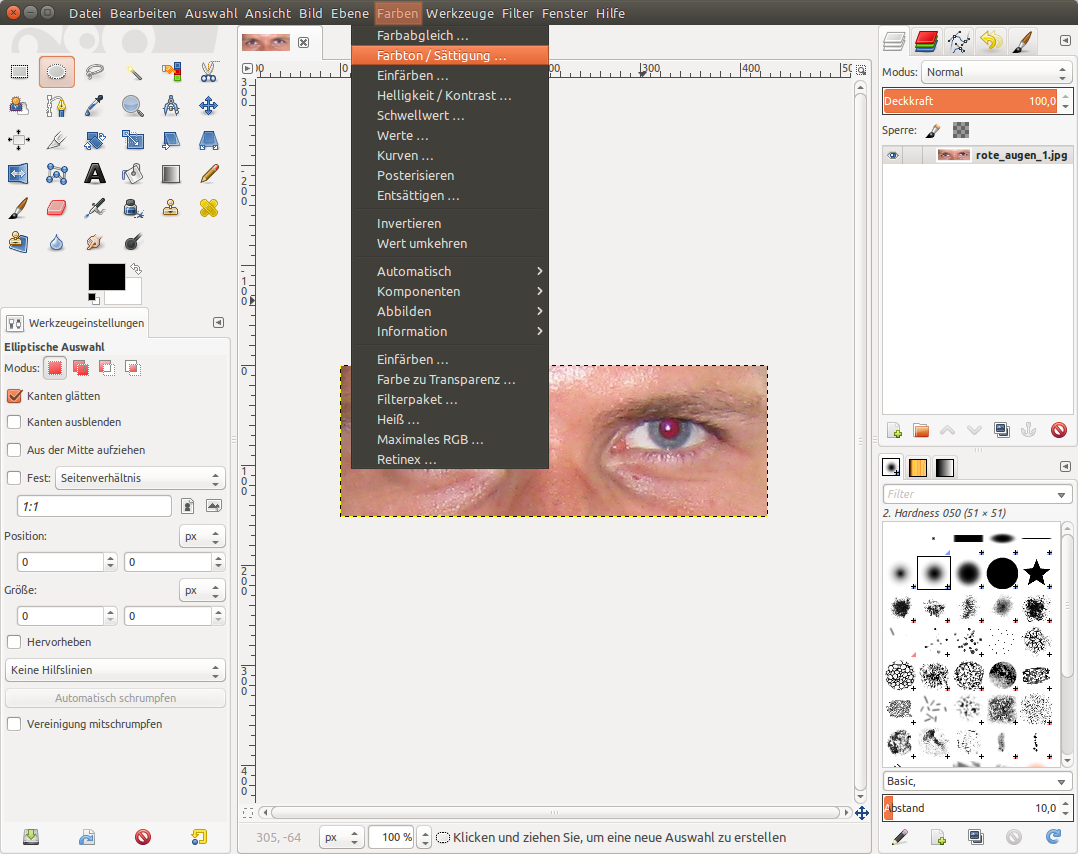Open the layer Modus dropdown
This screenshot has width=1078, height=854.
(x=996, y=72)
